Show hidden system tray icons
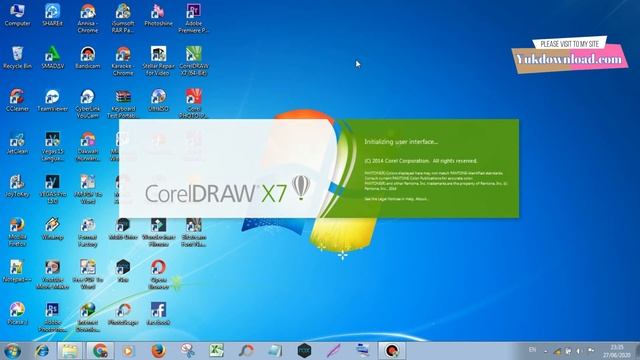640x360 pixels. click(x=546, y=351)
